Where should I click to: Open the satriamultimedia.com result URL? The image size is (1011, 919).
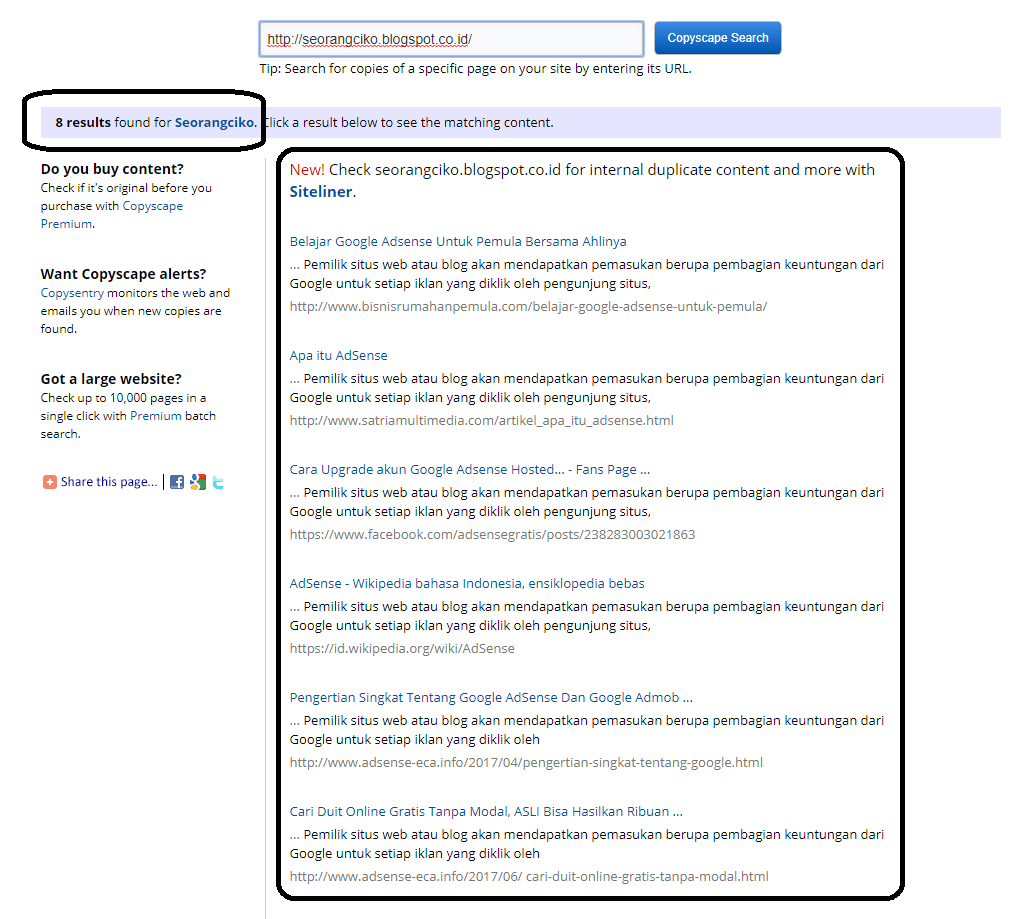coord(482,420)
